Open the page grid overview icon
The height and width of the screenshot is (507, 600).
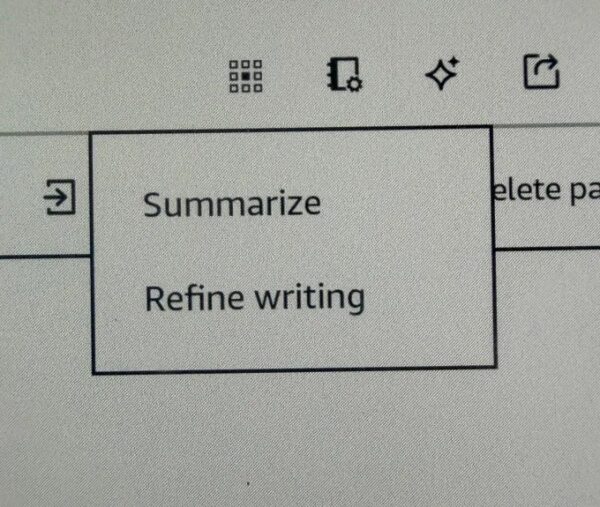pyautogui.click(x=246, y=76)
